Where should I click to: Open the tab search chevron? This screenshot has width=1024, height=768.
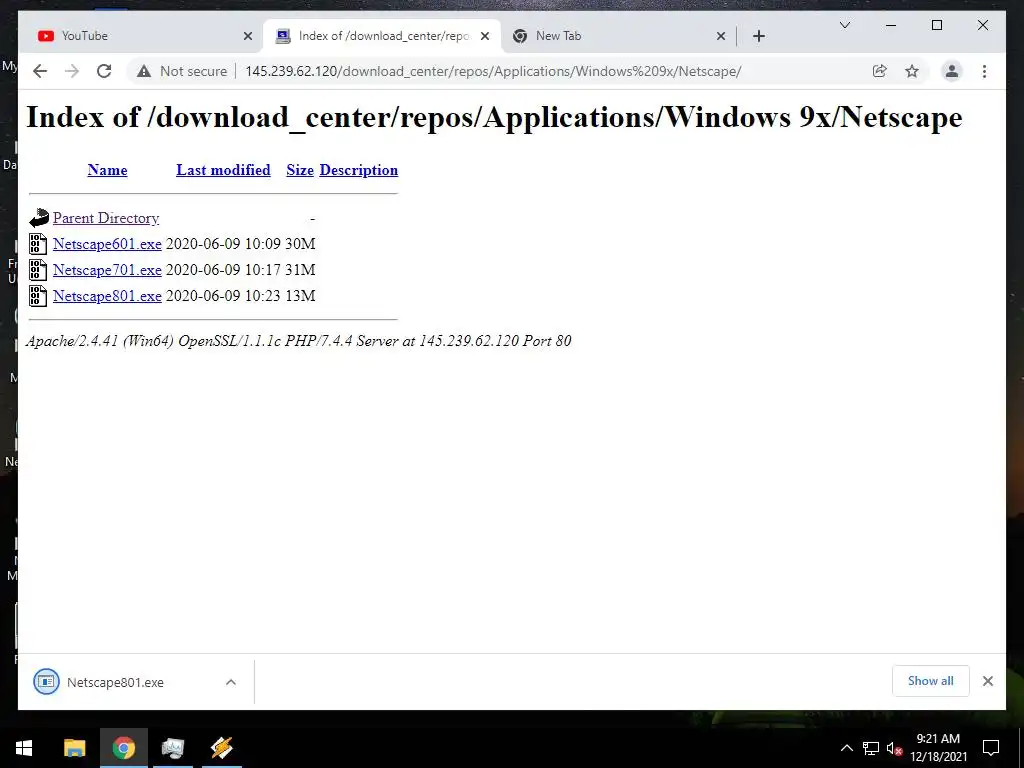tap(844, 25)
